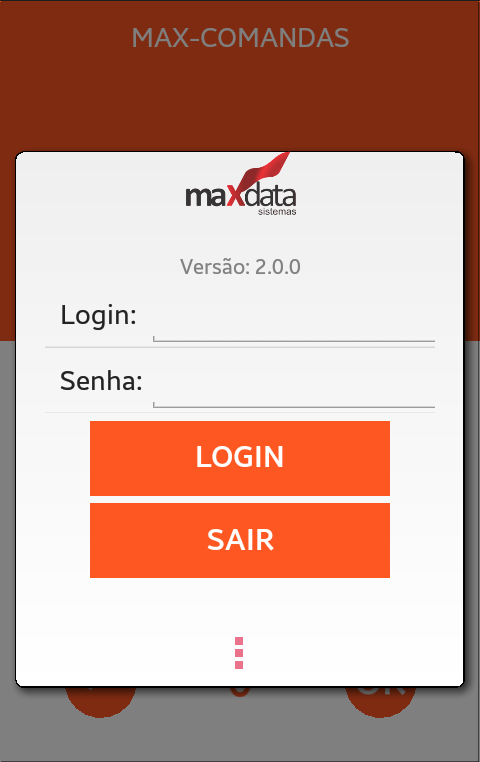The height and width of the screenshot is (762, 480).
Task: Click the MAX-COMANDAS header title
Action: (x=240, y=38)
